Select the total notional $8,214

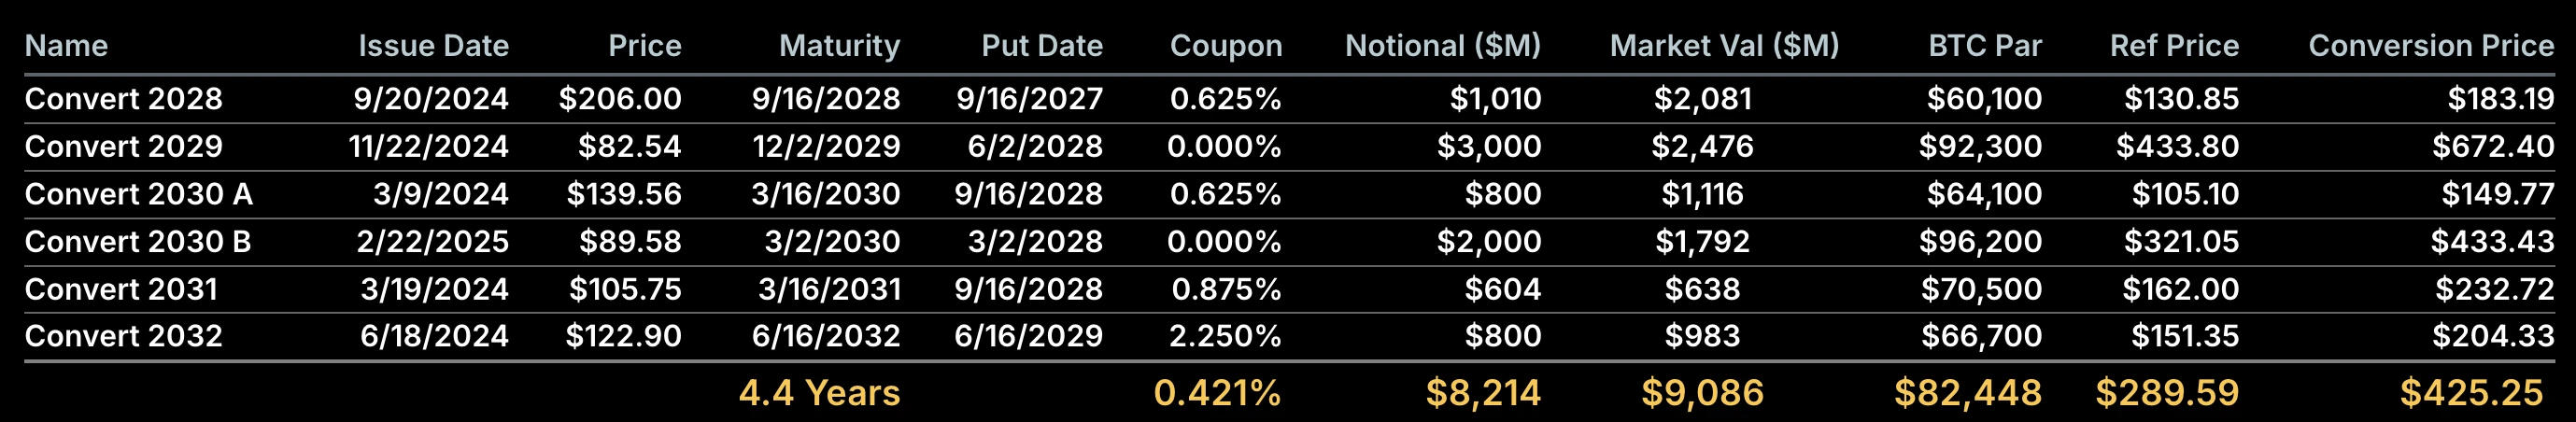[x=1482, y=393]
